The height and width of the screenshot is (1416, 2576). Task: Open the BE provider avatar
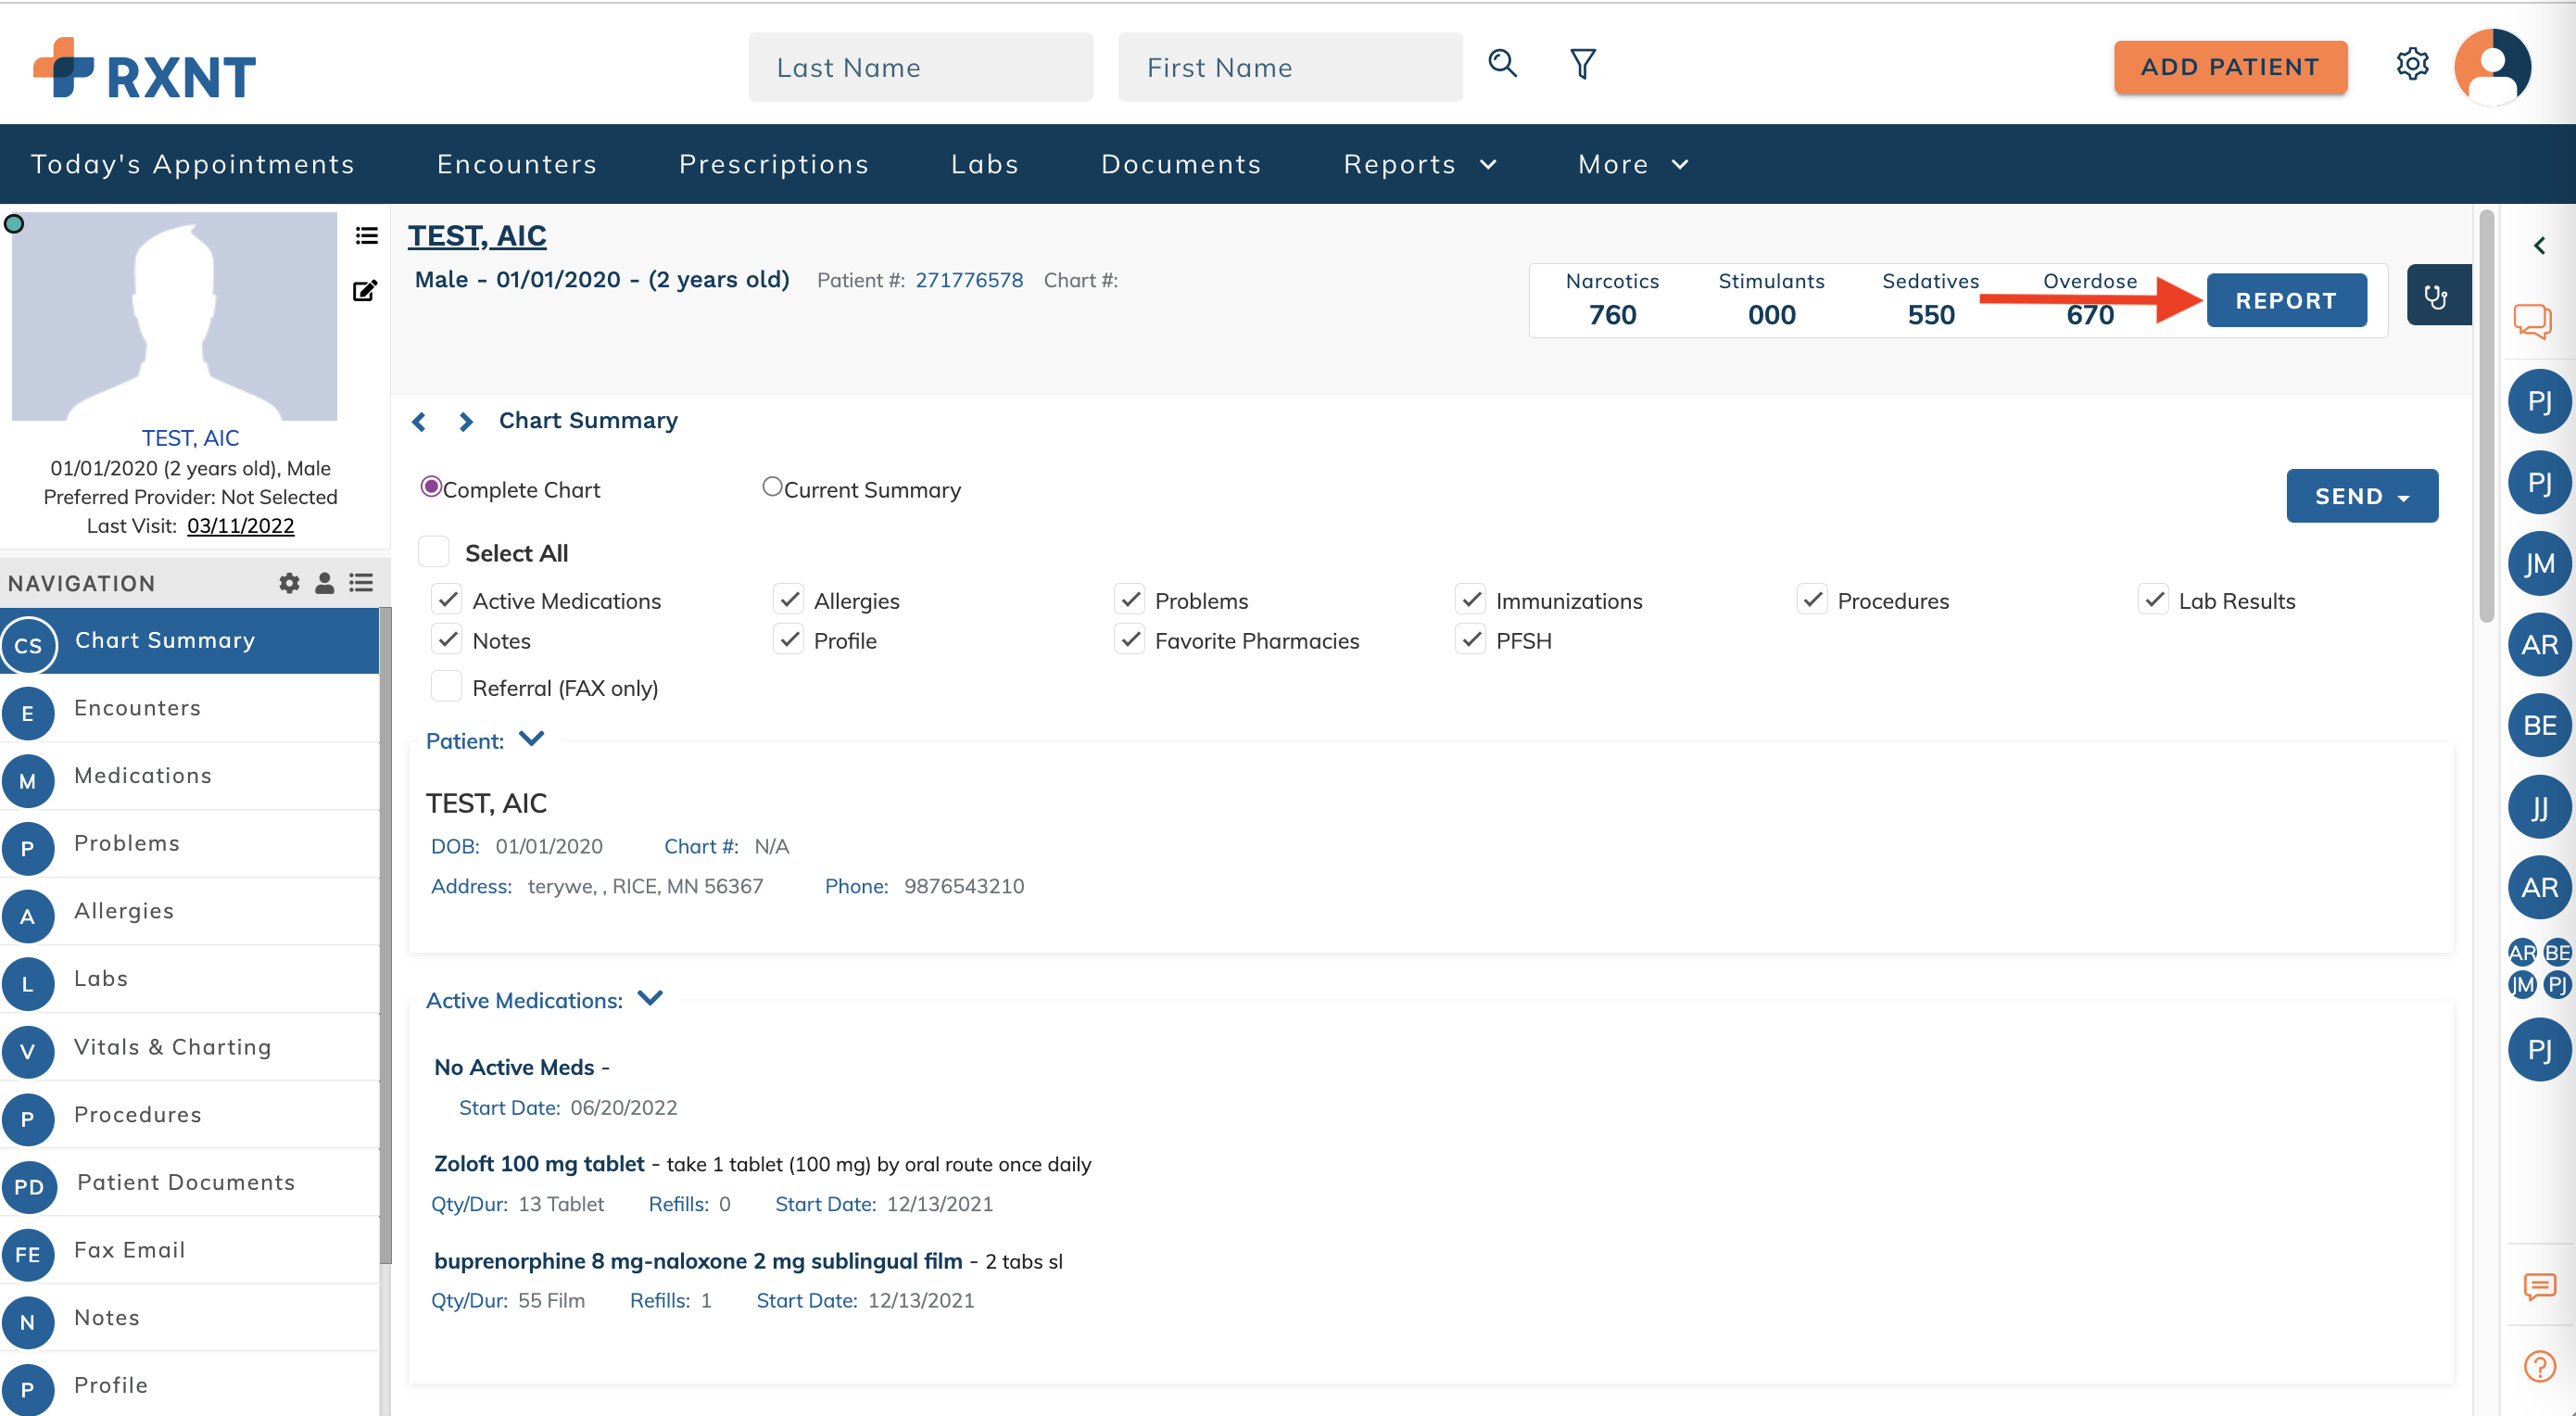click(2539, 726)
